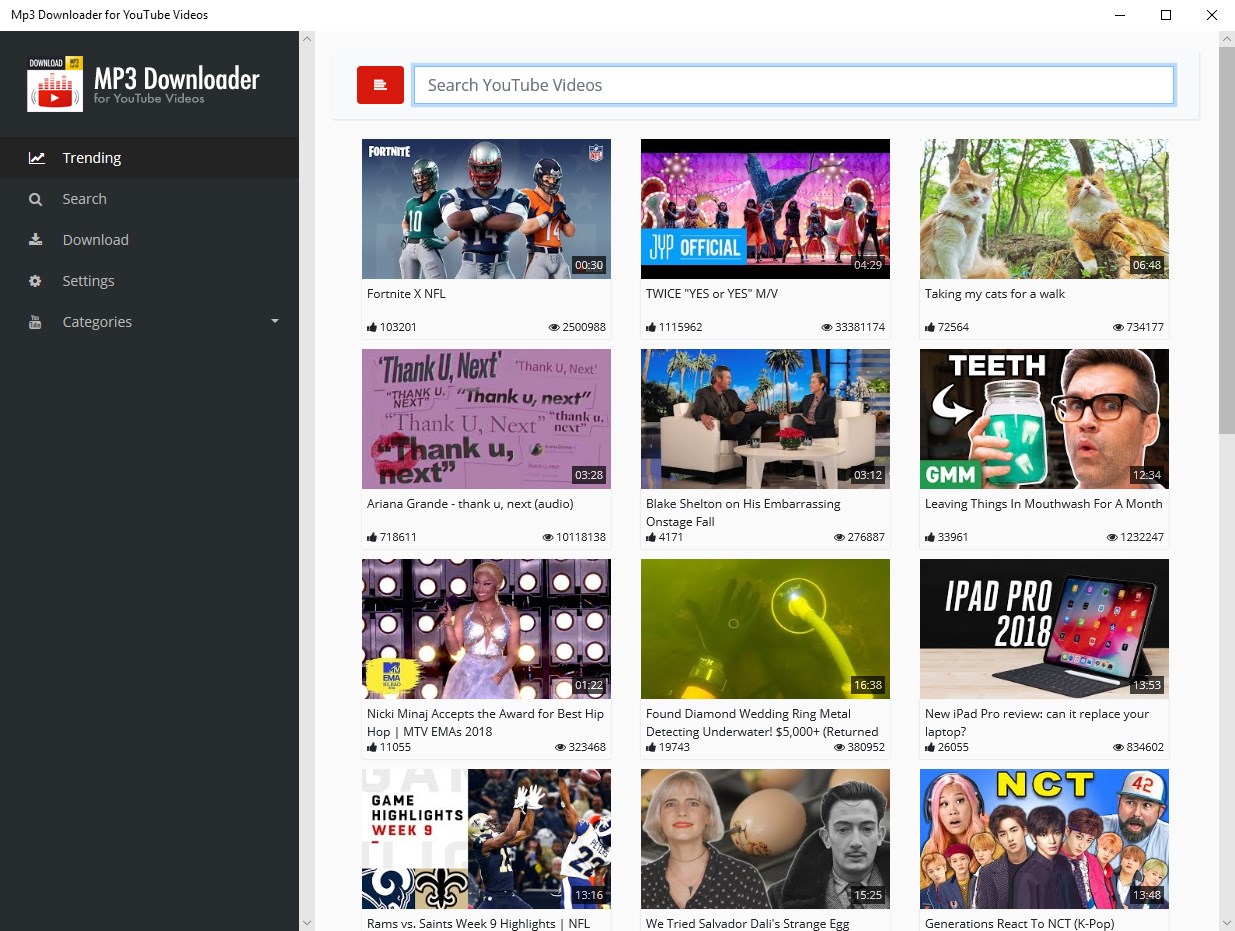Click the Trending chart icon in sidebar
This screenshot has width=1235, height=931.
pos(36,158)
